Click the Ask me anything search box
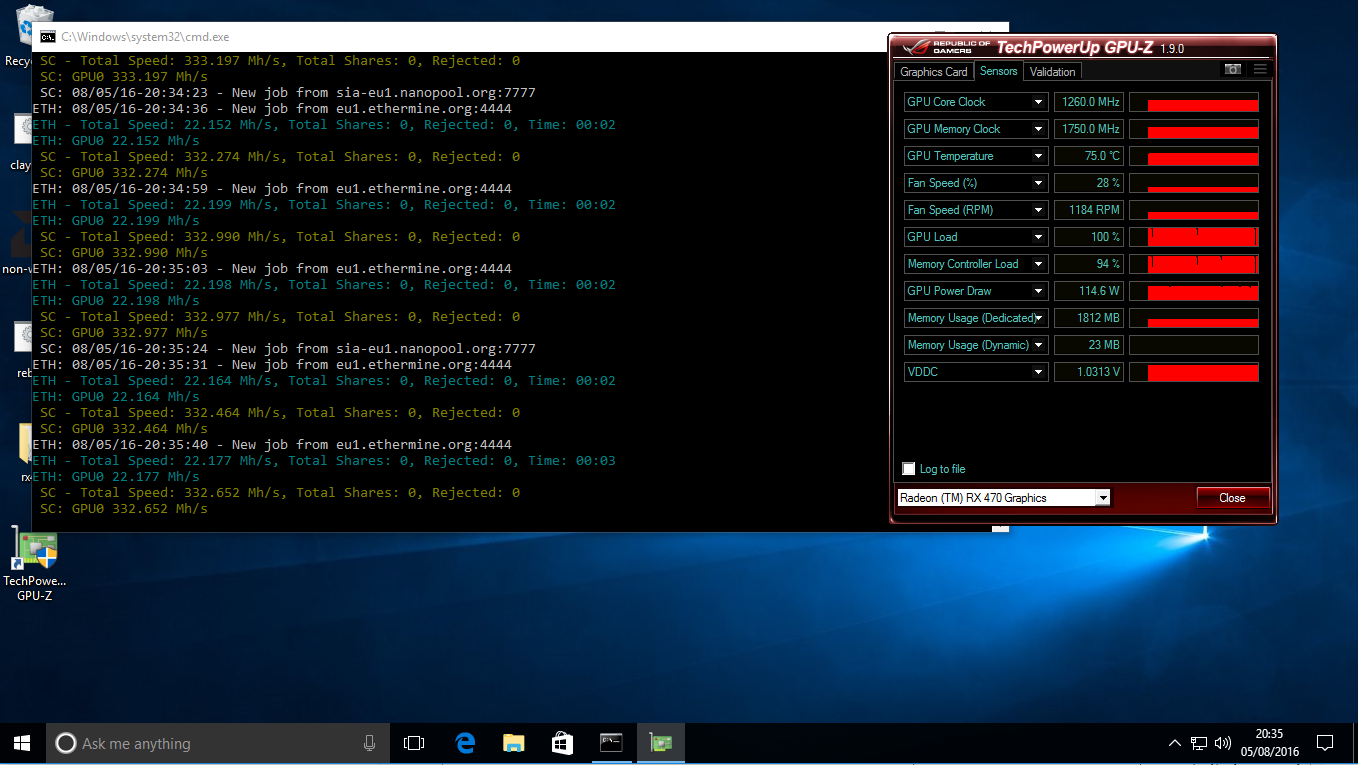Screen dimensions: 1358x765 pos(218,743)
